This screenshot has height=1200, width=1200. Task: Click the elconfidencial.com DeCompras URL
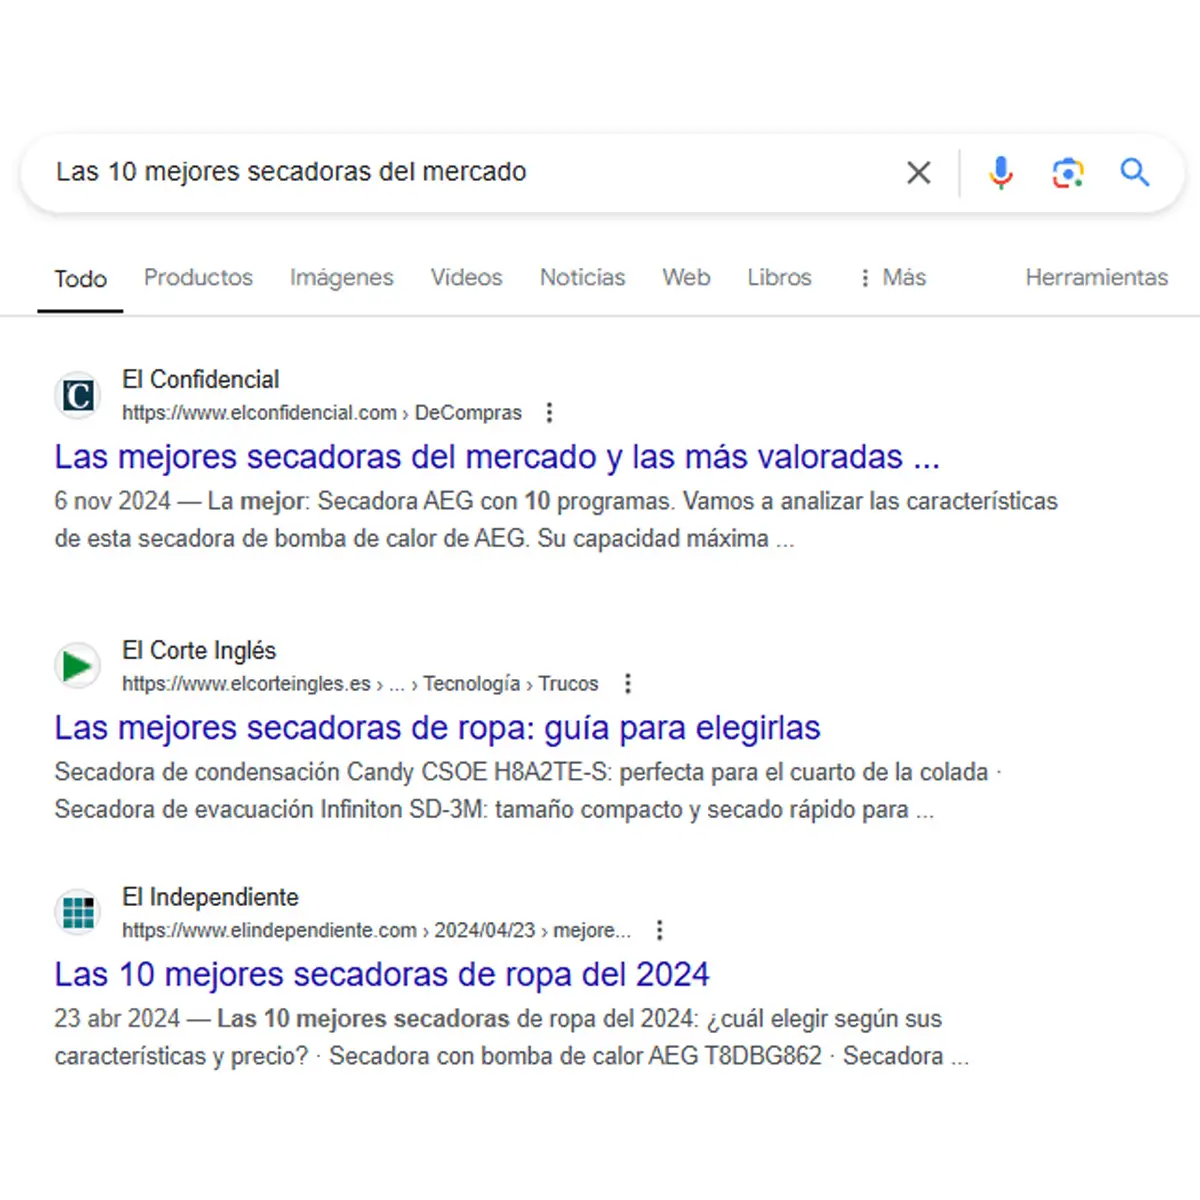coord(322,412)
